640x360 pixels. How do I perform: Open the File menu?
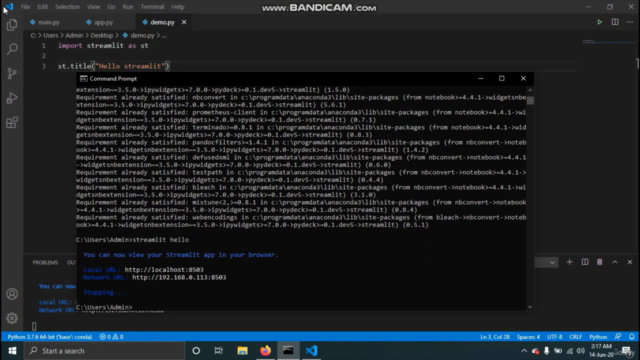(25, 7)
